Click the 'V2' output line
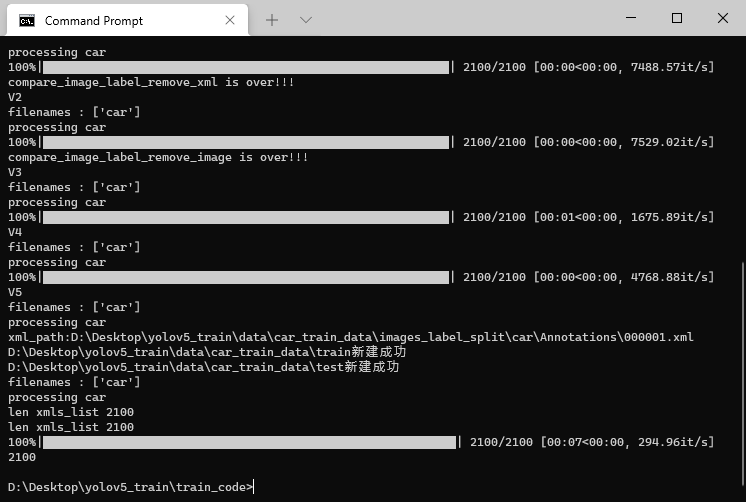 (x=15, y=97)
